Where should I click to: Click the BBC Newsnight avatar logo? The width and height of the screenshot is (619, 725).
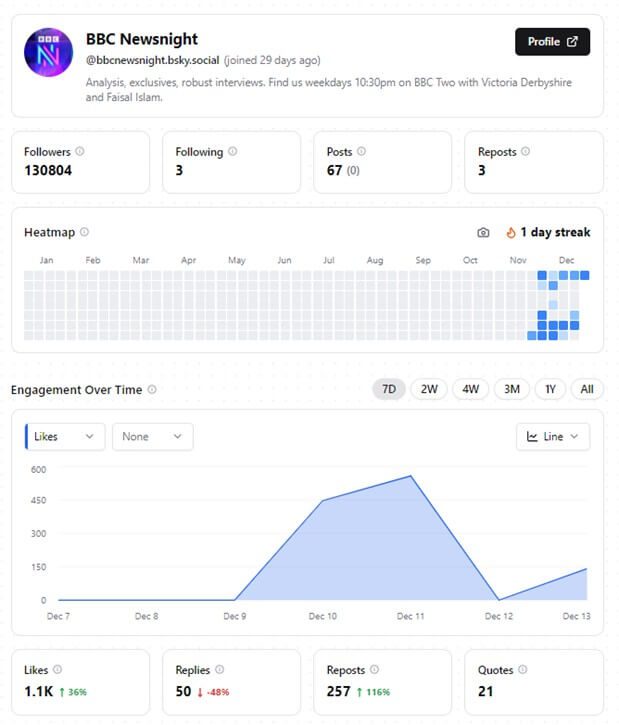(49, 52)
